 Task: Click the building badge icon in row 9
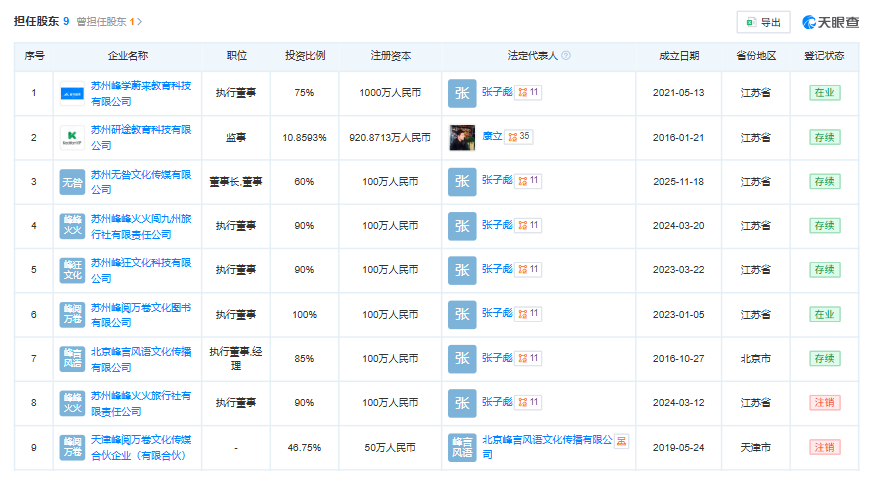click(x=620, y=440)
